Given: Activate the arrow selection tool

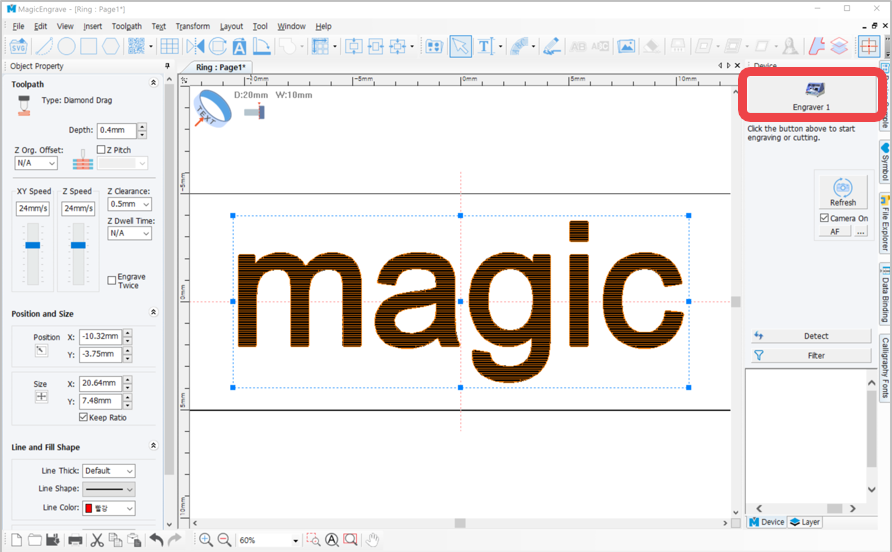Looking at the screenshot, I should [460, 47].
